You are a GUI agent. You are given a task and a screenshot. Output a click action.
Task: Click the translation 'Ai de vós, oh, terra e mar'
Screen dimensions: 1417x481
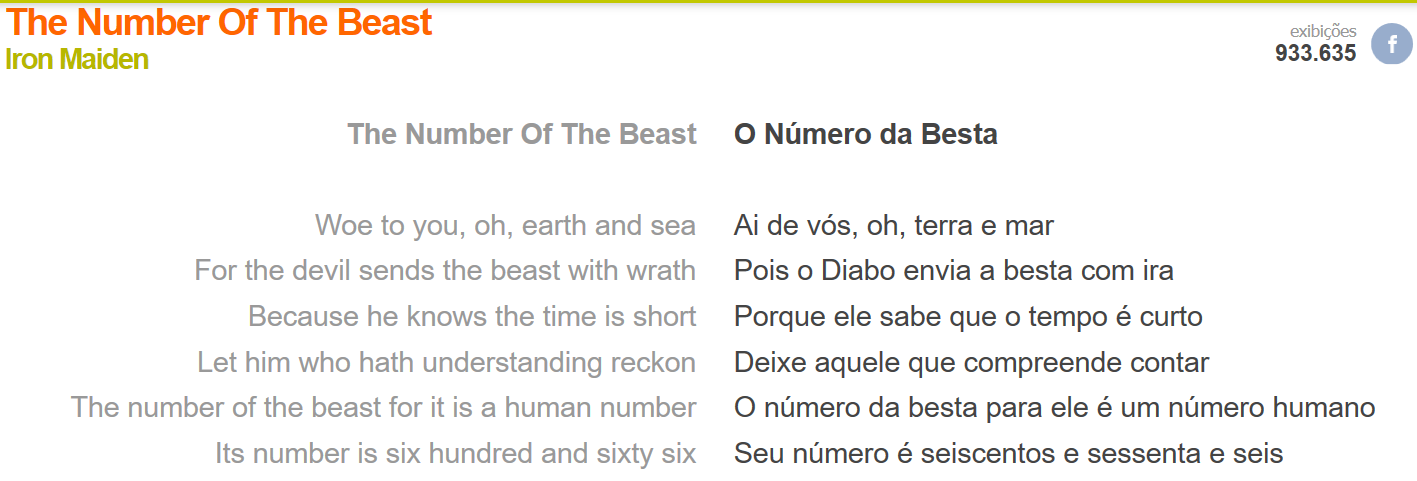(x=893, y=225)
